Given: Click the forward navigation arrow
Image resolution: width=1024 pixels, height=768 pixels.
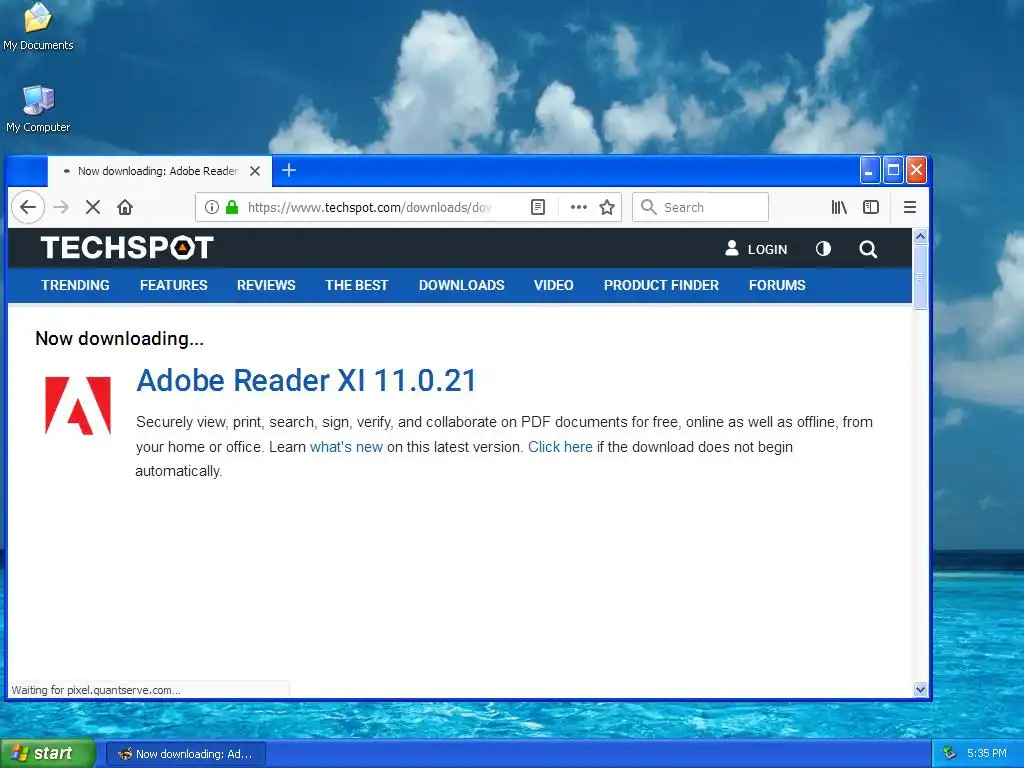Looking at the screenshot, I should coord(61,207).
